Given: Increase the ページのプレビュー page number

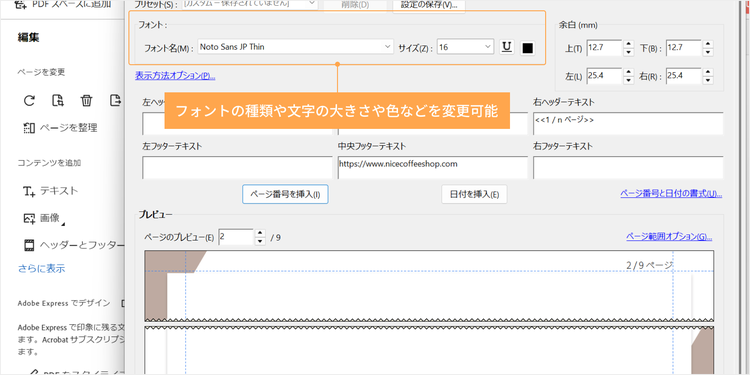Looking at the screenshot, I should (x=260, y=233).
